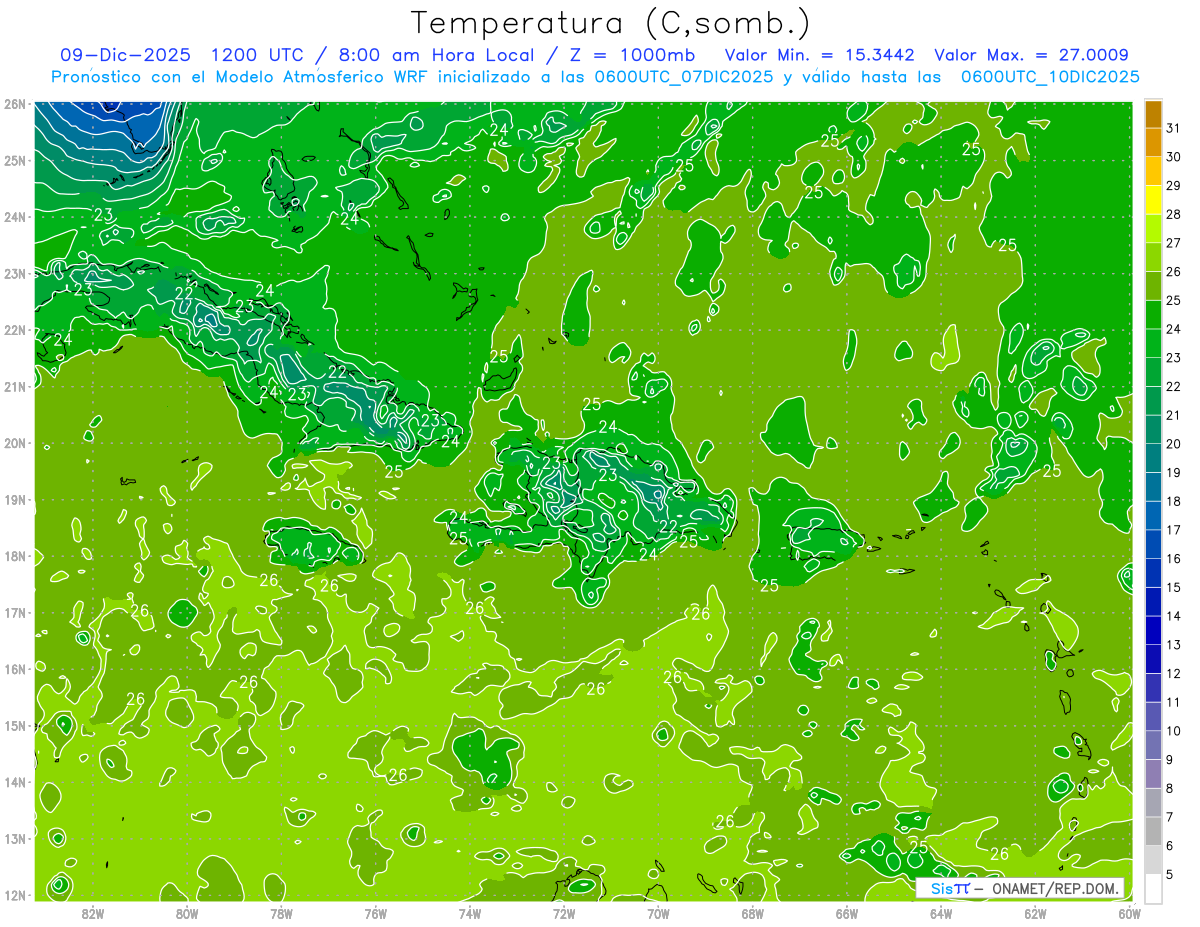The height and width of the screenshot is (927, 1200).
Task: Click the legend value '15'
Action: (x=1174, y=588)
